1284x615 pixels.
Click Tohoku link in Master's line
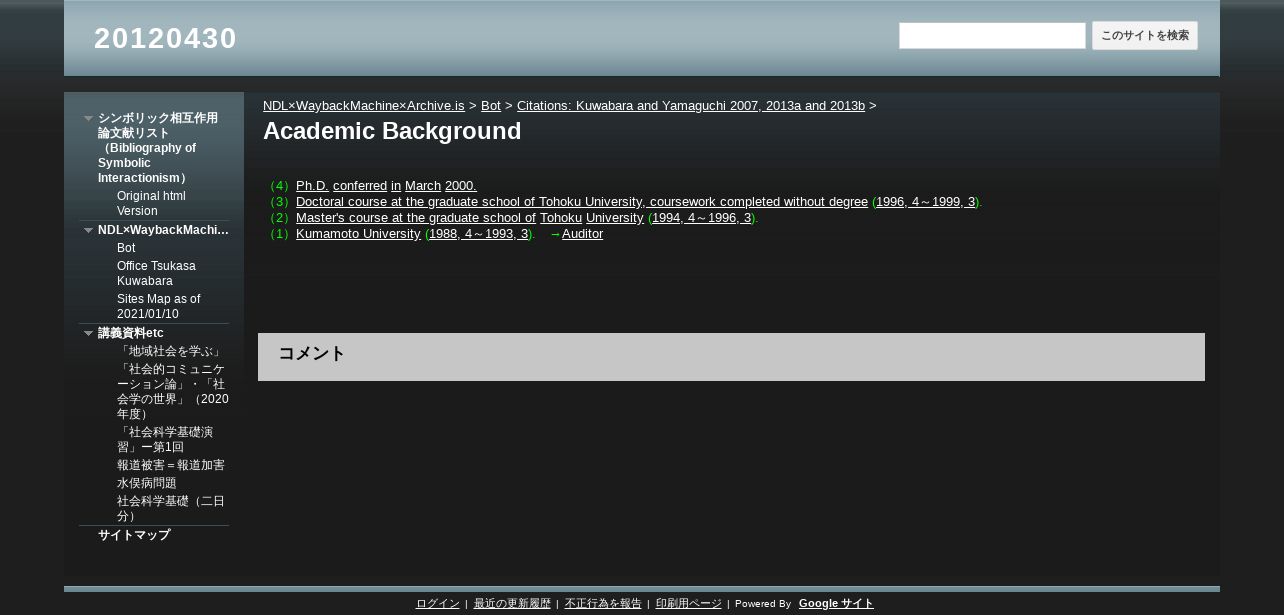561,217
